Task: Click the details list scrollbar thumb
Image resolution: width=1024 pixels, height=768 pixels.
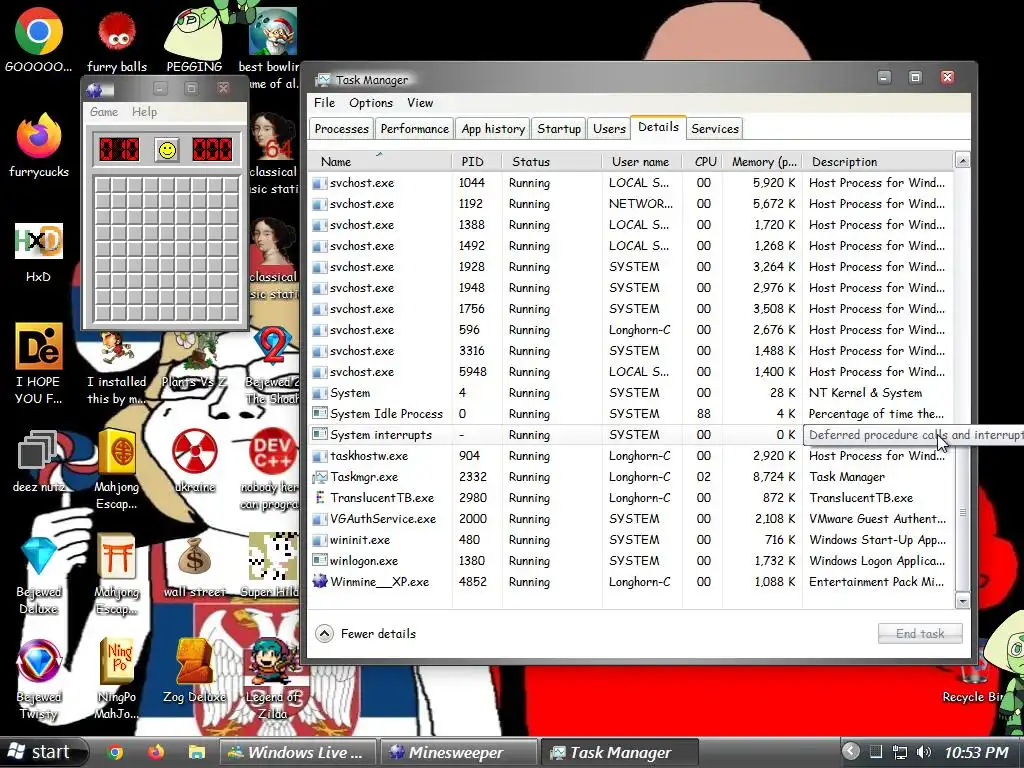Action: tap(962, 511)
